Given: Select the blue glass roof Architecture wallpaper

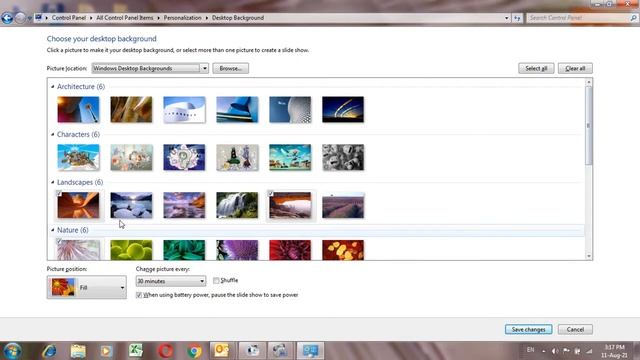Looking at the screenshot, I should (x=237, y=109).
